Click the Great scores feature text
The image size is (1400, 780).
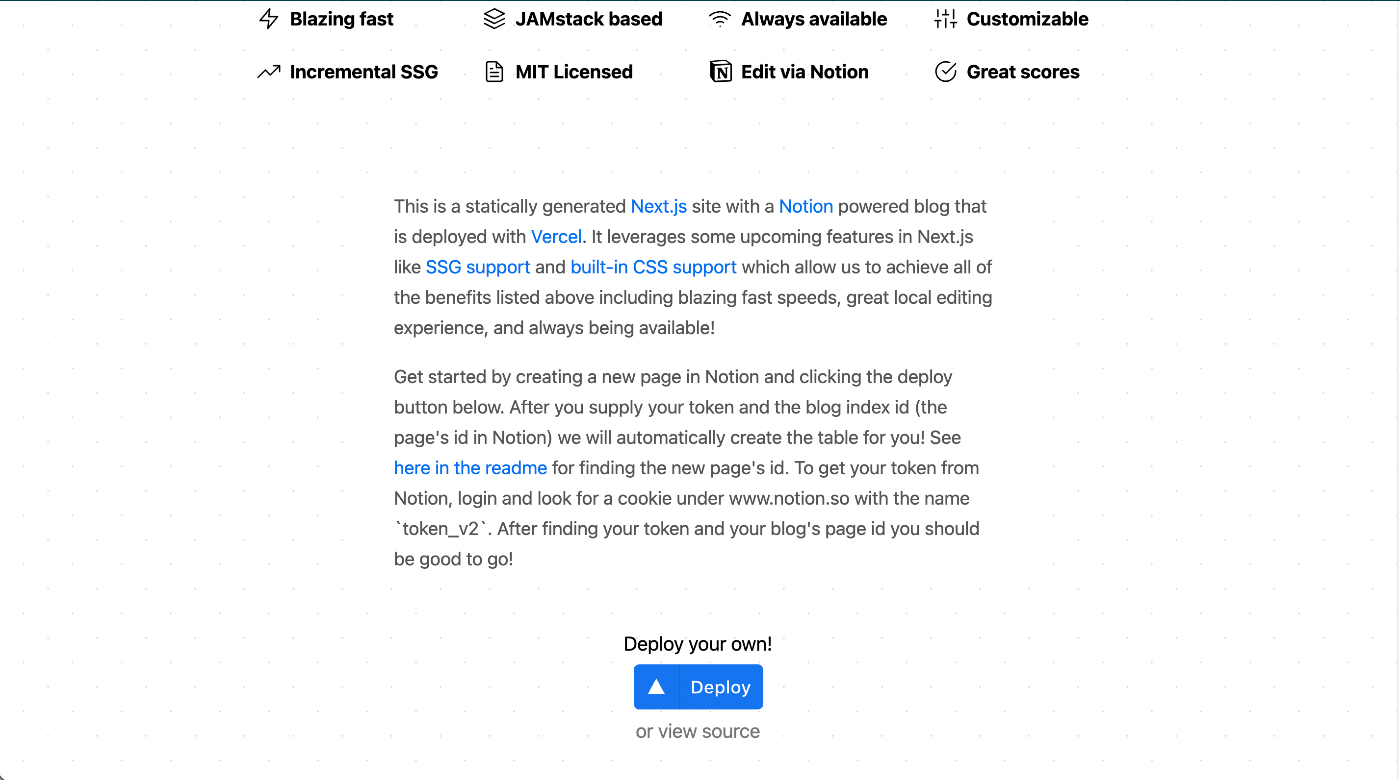point(1022,72)
